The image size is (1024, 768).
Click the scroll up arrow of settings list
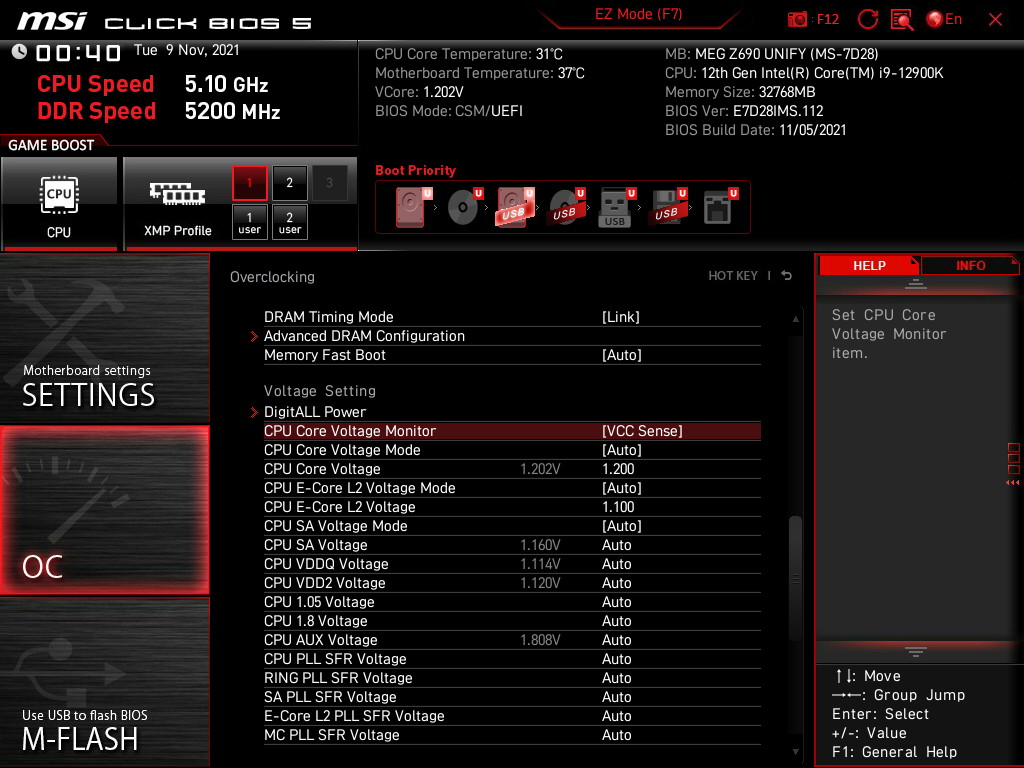(795, 319)
